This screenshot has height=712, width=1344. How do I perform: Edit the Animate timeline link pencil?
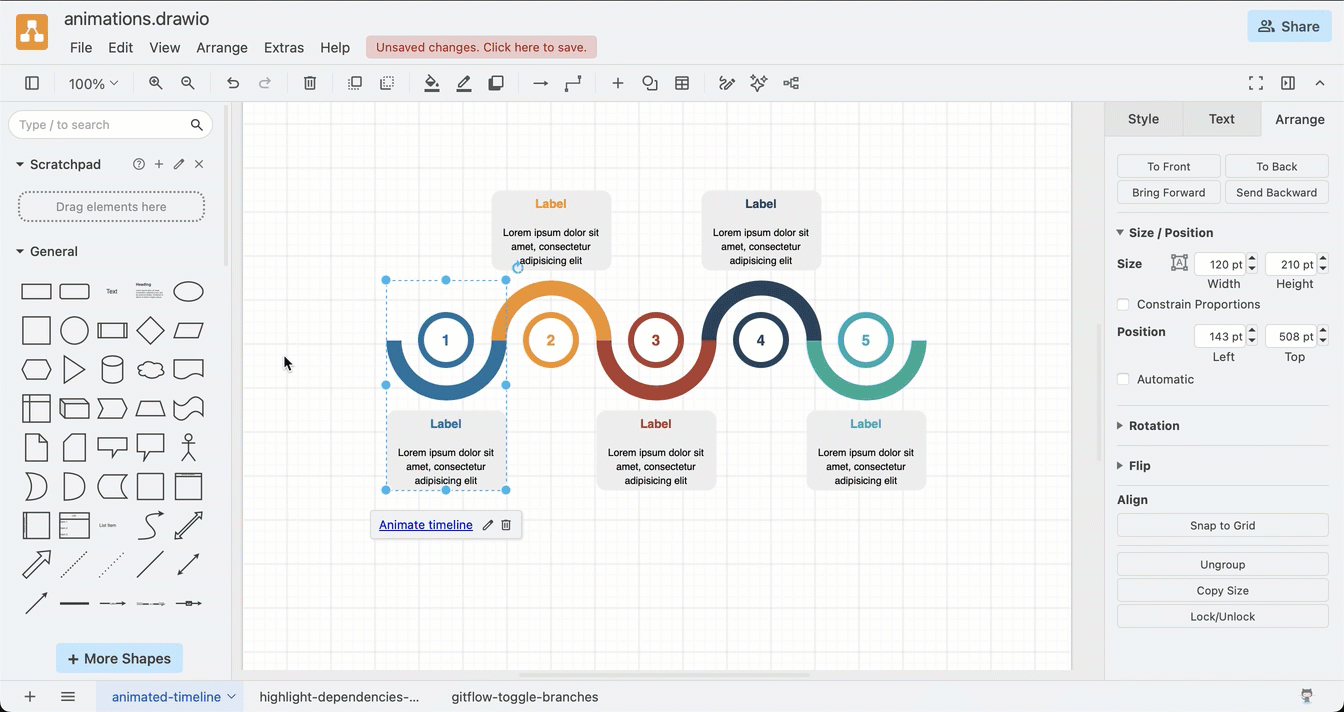click(488, 525)
